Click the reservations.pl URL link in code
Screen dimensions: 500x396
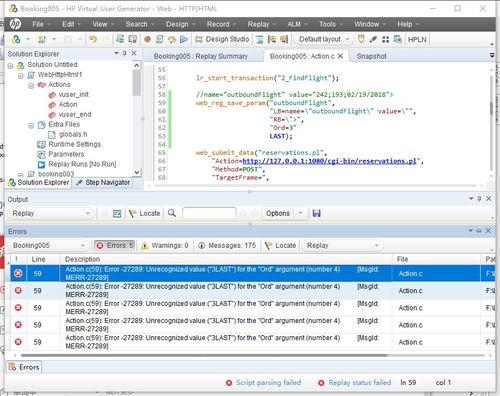[329, 161]
